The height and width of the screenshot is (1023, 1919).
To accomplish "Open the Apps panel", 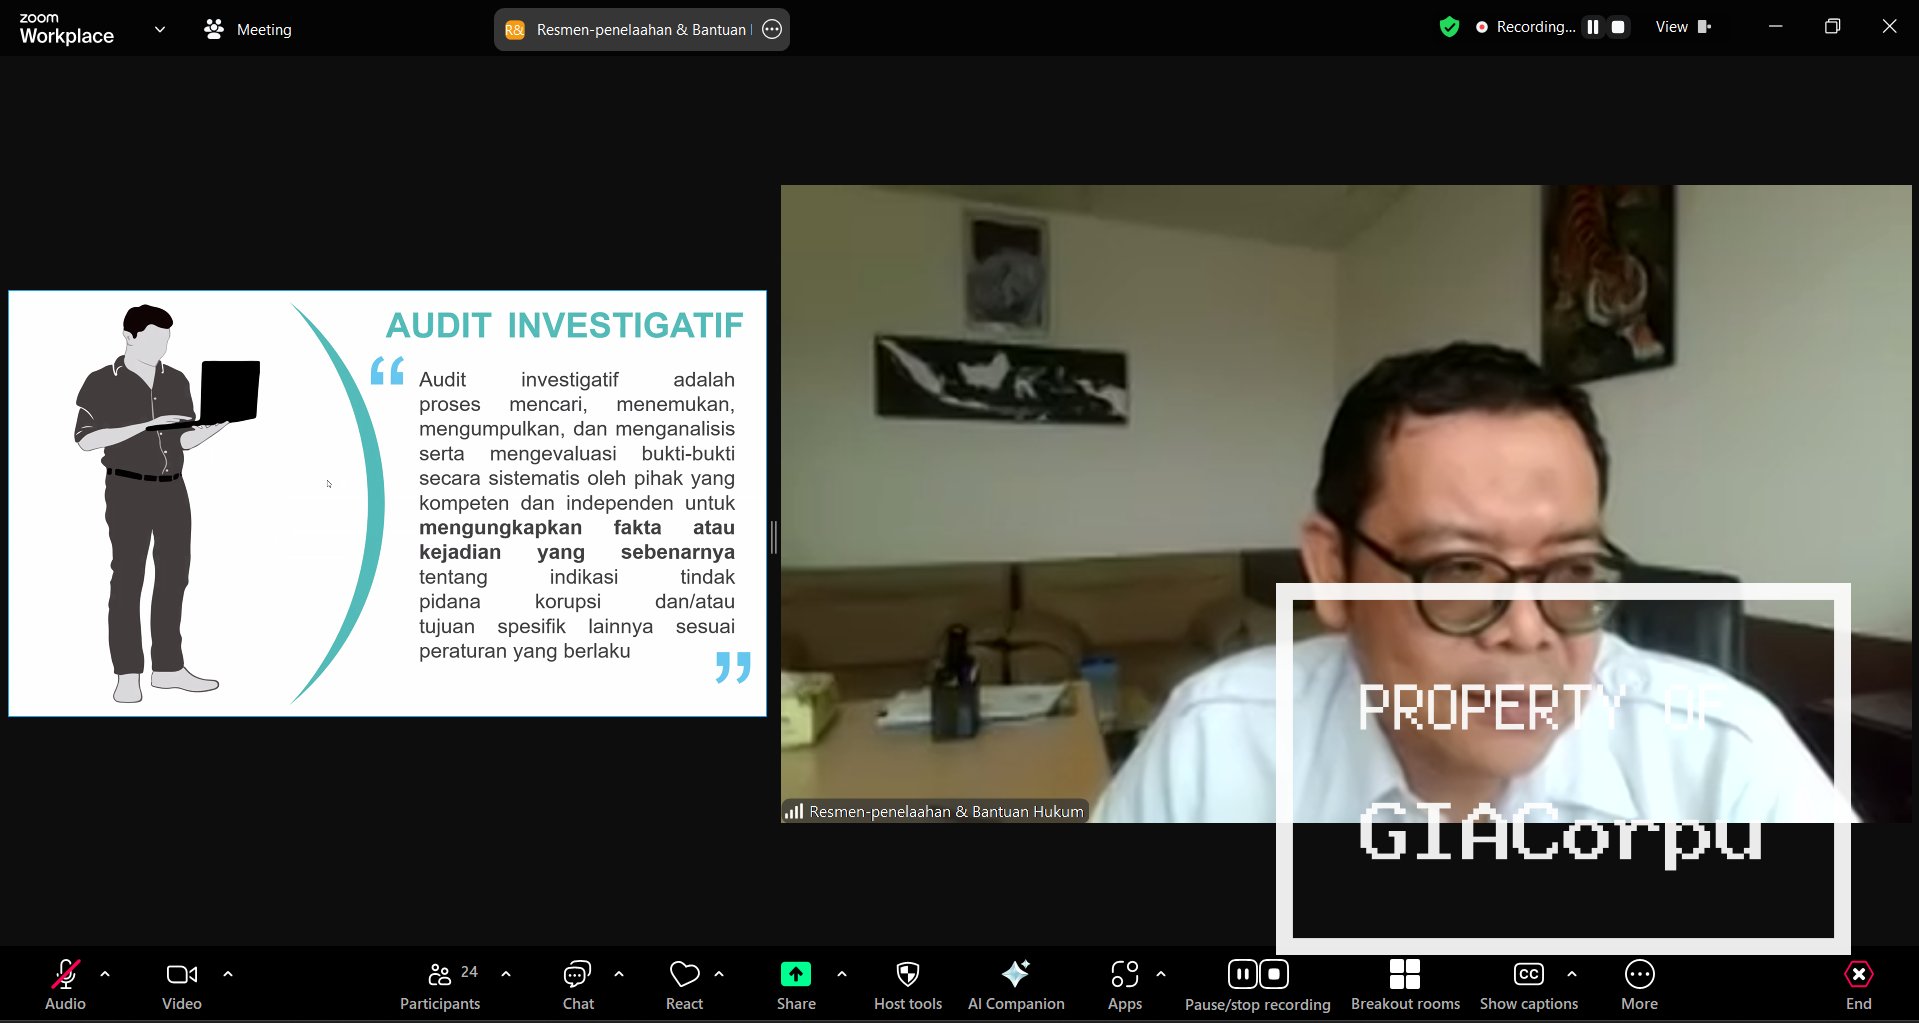I will click(1124, 985).
